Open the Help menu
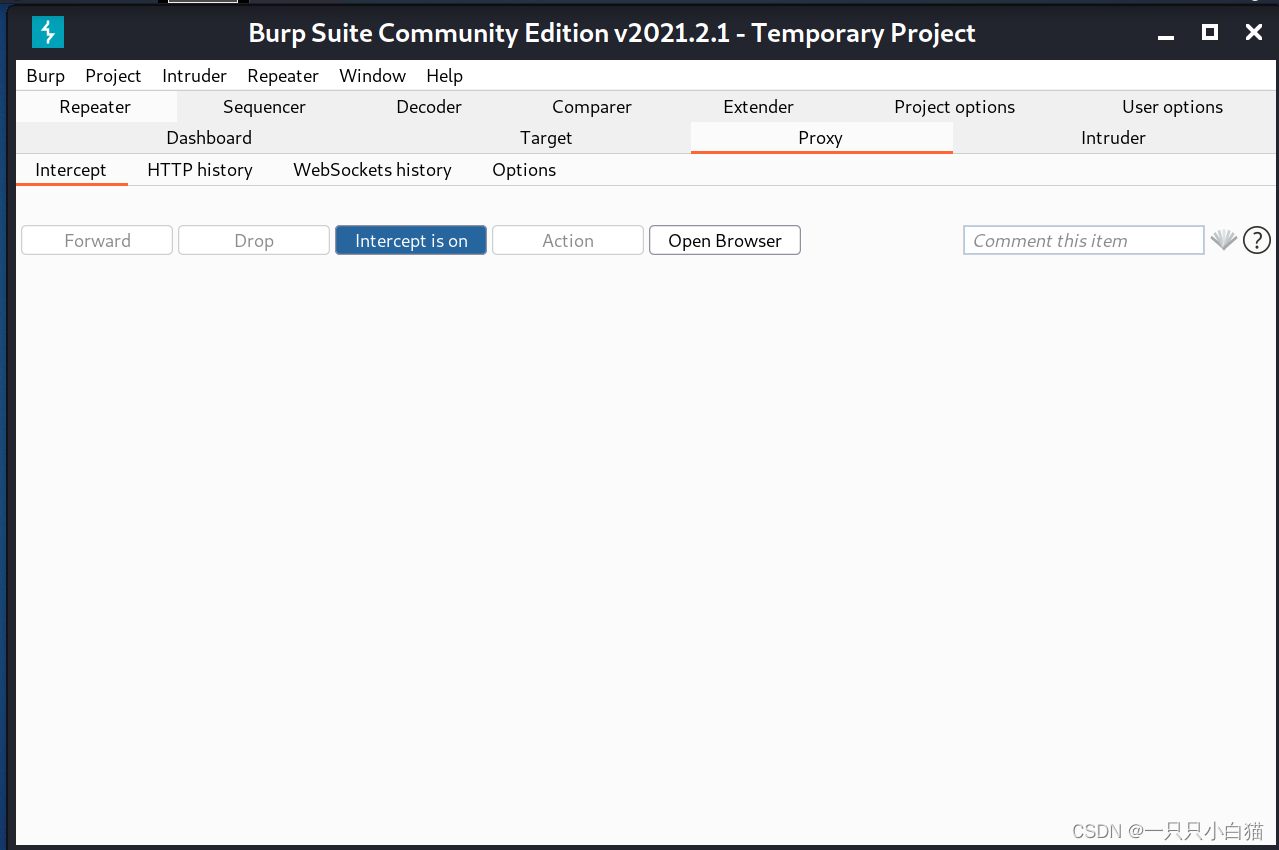The image size is (1279, 850). tap(444, 76)
